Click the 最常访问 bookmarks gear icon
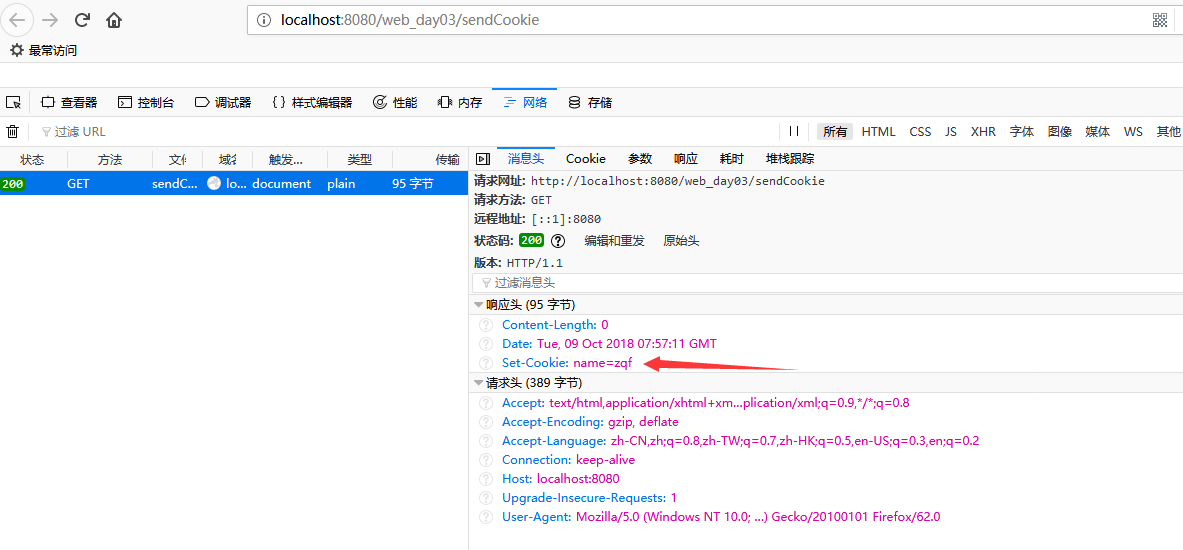The width and height of the screenshot is (1183, 550). pyautogui.click(x=17, y=51)
